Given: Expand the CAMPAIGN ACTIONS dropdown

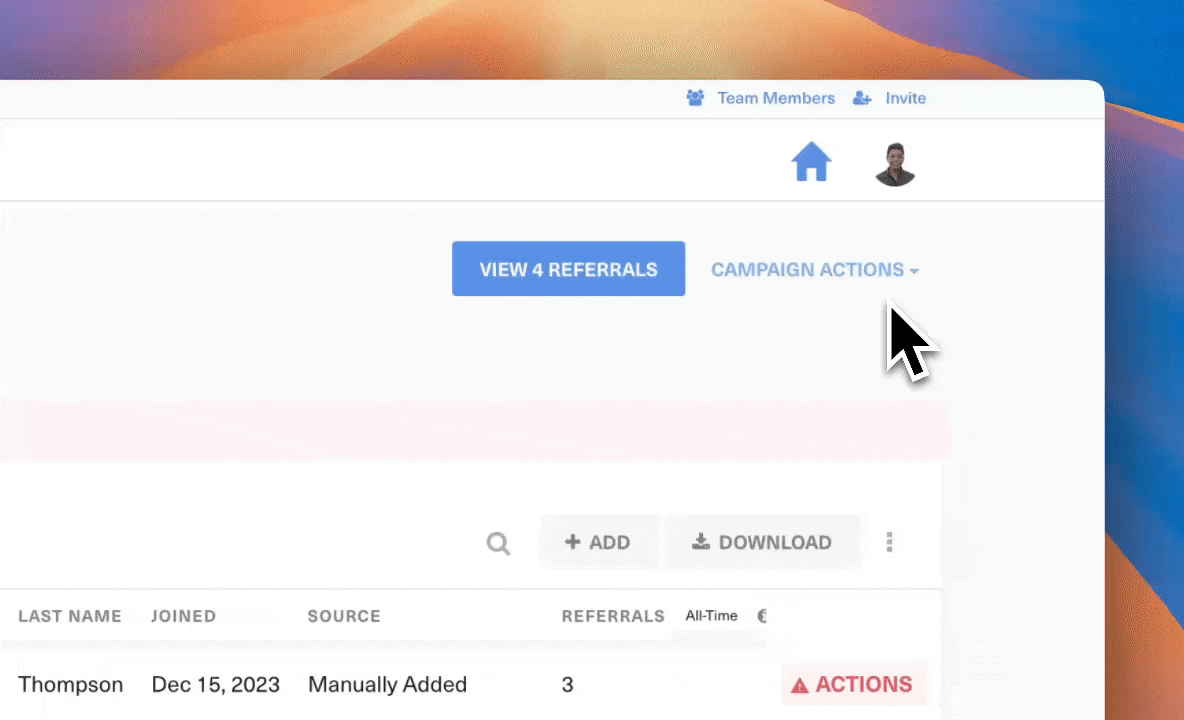Looking at the screenshot, I should (x=814, y=269).
